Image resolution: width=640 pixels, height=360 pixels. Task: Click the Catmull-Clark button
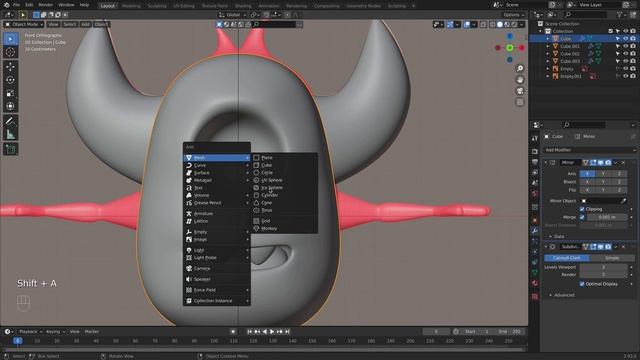[567, 258]
